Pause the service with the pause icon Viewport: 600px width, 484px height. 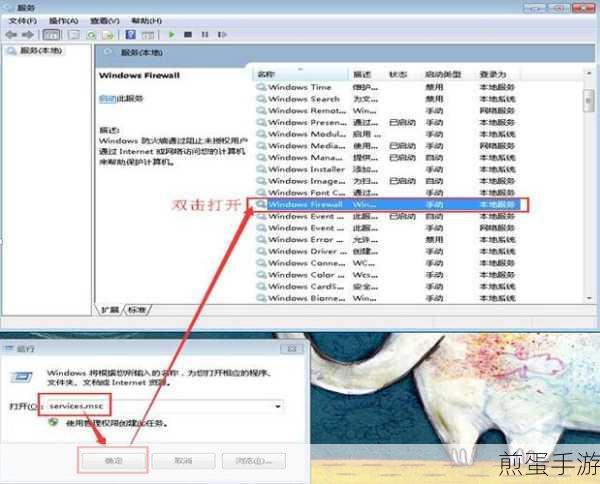pyautogui.click(x=205, y=35)
